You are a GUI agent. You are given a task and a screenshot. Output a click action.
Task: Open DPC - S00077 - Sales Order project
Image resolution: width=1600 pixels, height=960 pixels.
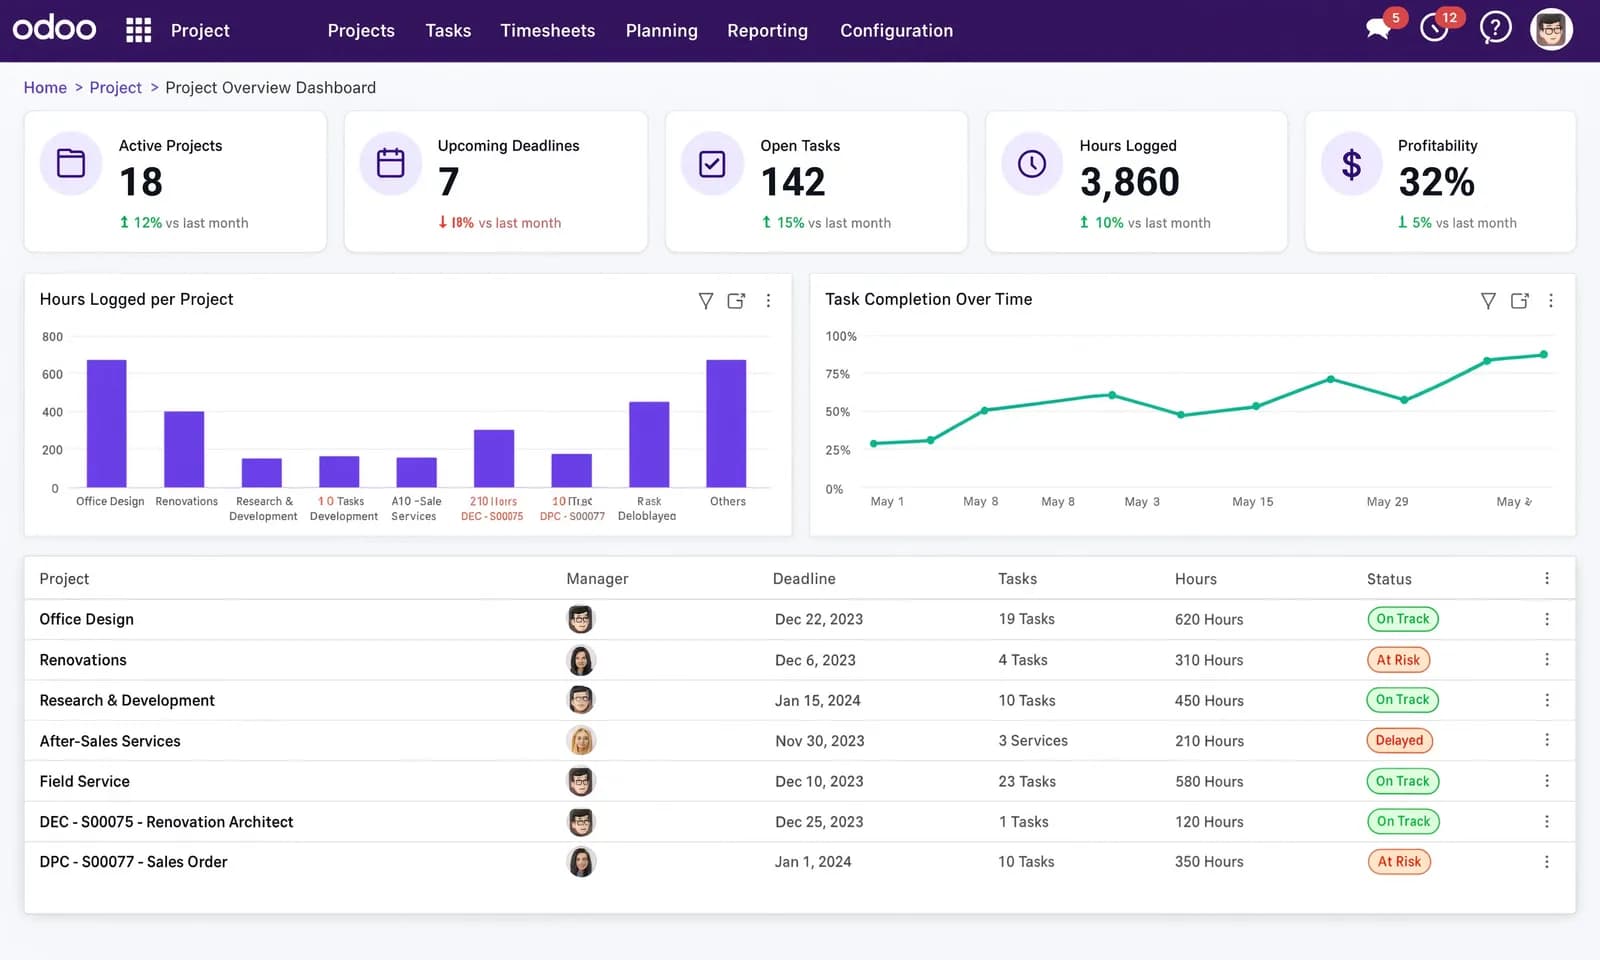point(133,862)
